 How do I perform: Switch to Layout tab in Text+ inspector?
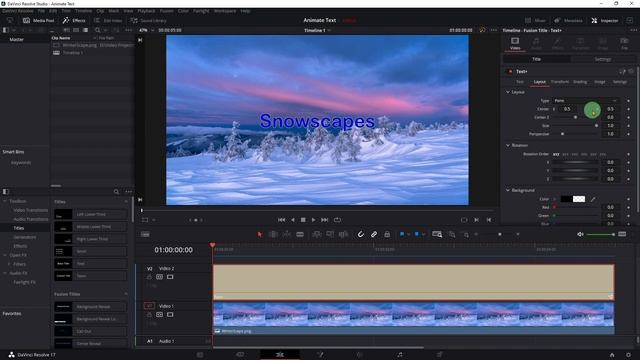pyautogui.click(x=540, y=82)
